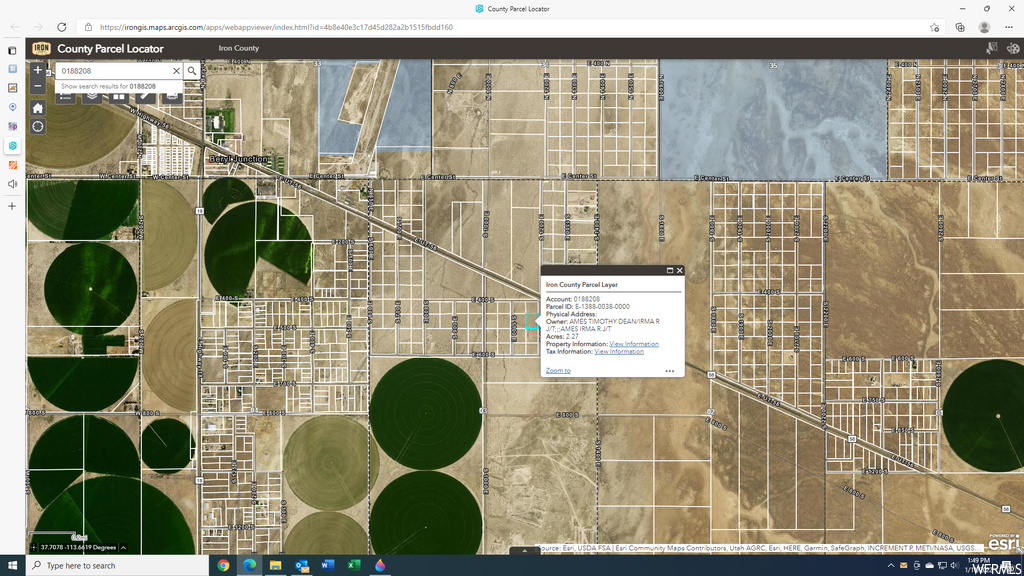Image resolution: width=1024 pixels, height=576 pixels.
Task: Add this page to favorites
Action: (935, 27)
